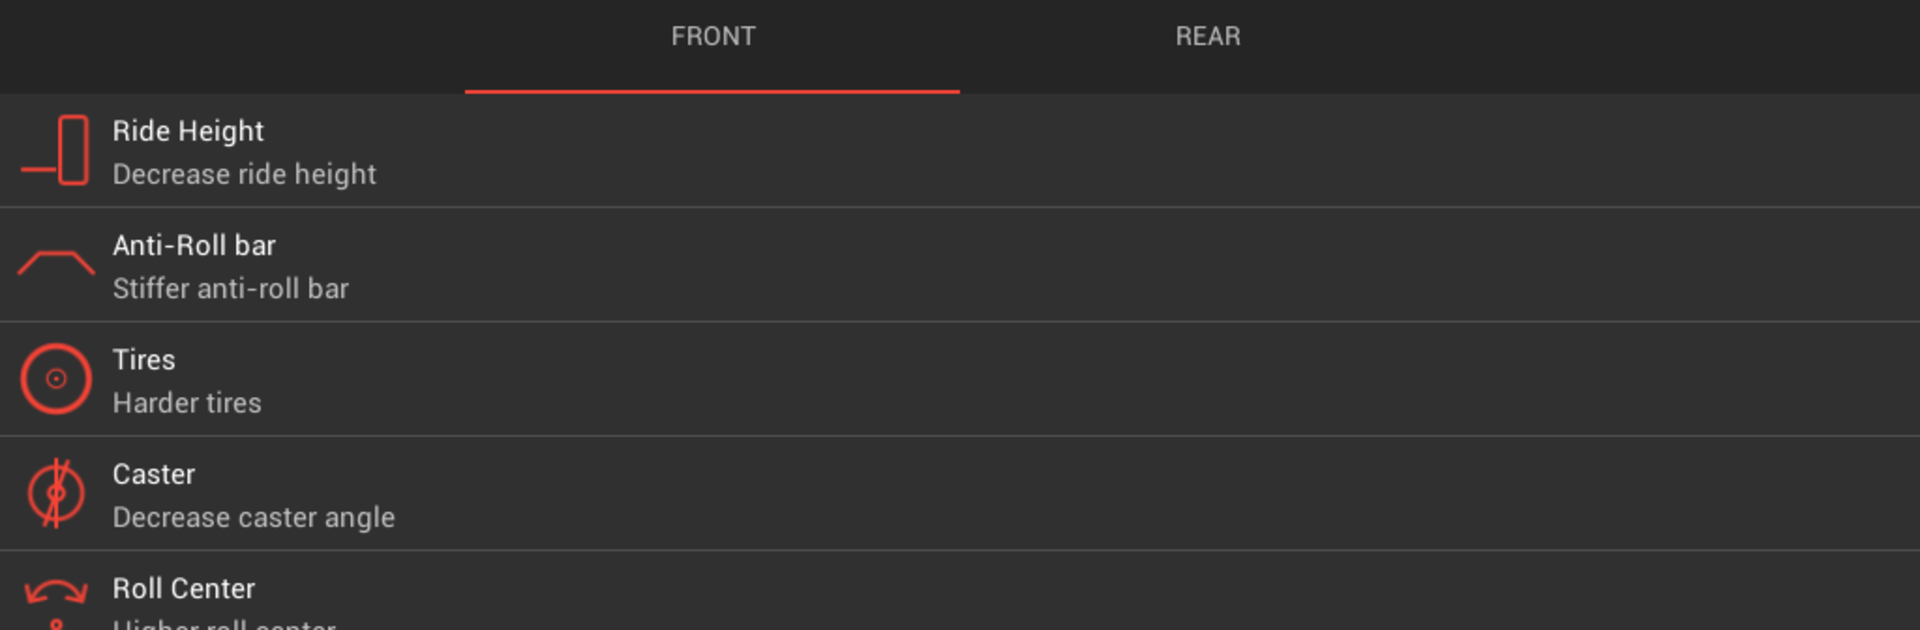Image resolution: width=1920 pixels, height=630 pixels.
Task: Click the red indicator under FRONT tab
Action: click(712, 91)
